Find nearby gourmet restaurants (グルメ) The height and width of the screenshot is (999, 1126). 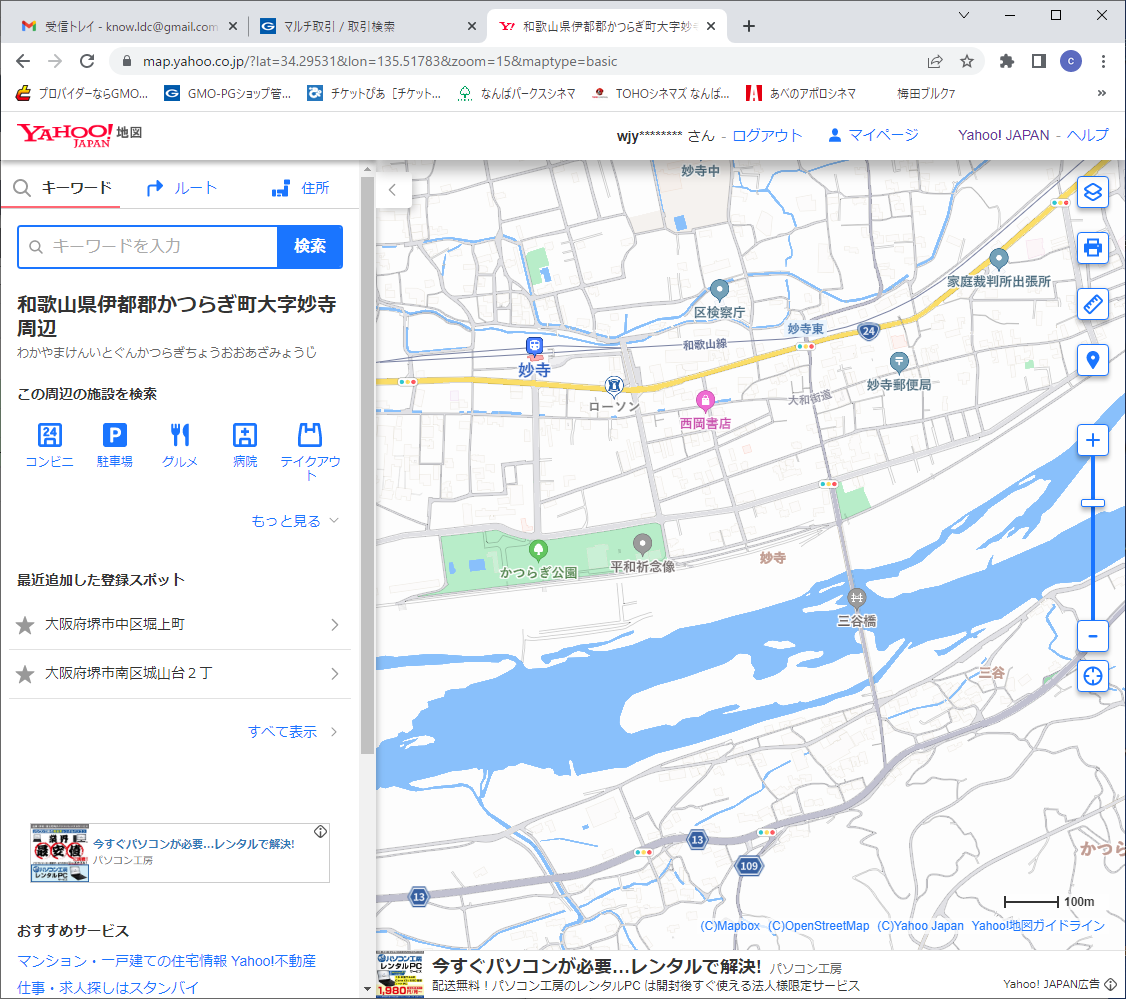point(180,445)
